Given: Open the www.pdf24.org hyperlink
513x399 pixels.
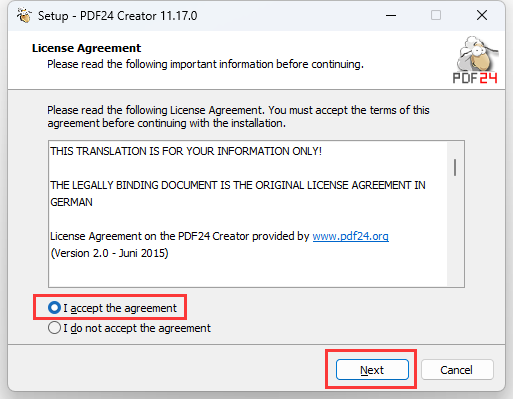Looking at the screenshot, I should pyautogui.click(x=350, y=236).
